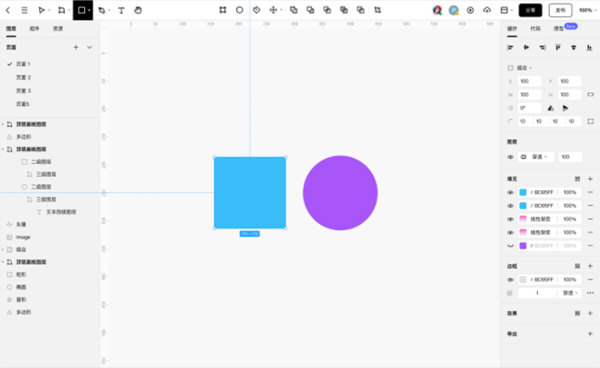The width and height of the screenshot is (600, 368).
Task: Click the cloud upload icon
Action: pyautogui.click(x=487, y=10)
